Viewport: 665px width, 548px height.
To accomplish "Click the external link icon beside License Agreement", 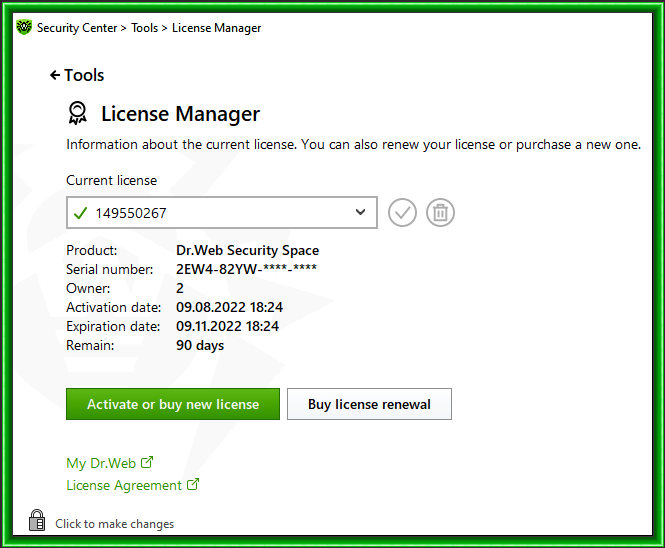I will point(193,484).
